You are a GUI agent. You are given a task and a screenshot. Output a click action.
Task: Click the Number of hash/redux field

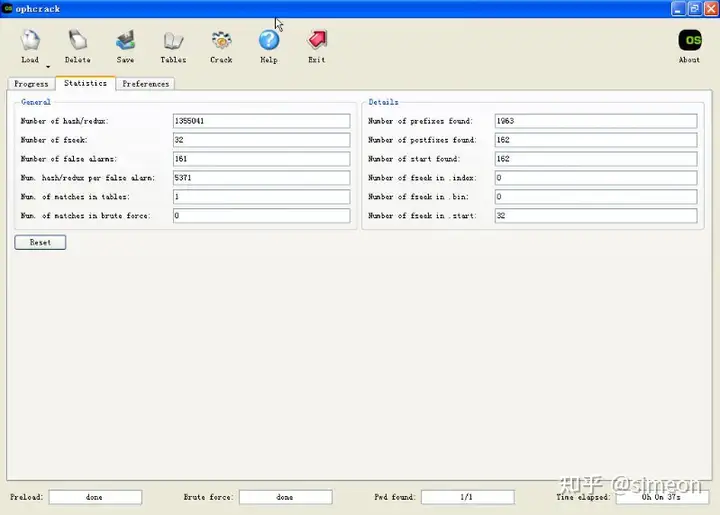pyautogui.click(x=261, y=121)
